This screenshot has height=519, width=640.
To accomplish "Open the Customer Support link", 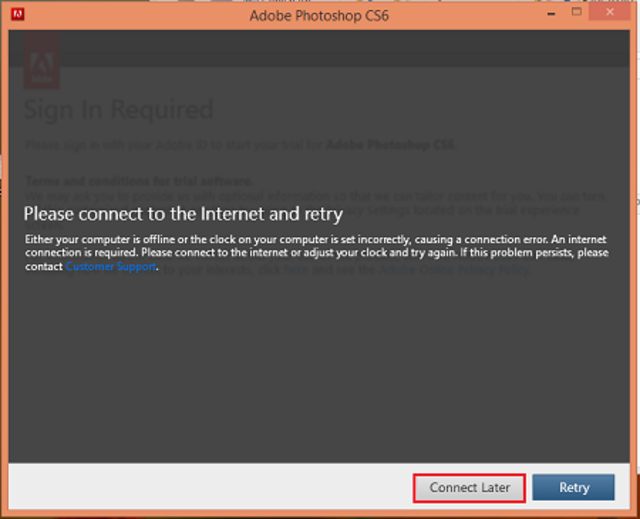I will (110, 267).
